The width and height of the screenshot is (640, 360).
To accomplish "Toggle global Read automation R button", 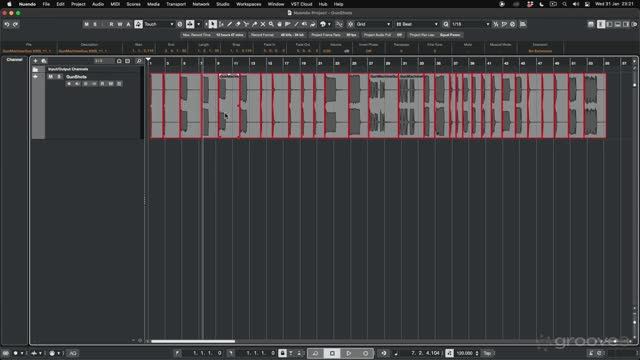I will coord(111,24).
